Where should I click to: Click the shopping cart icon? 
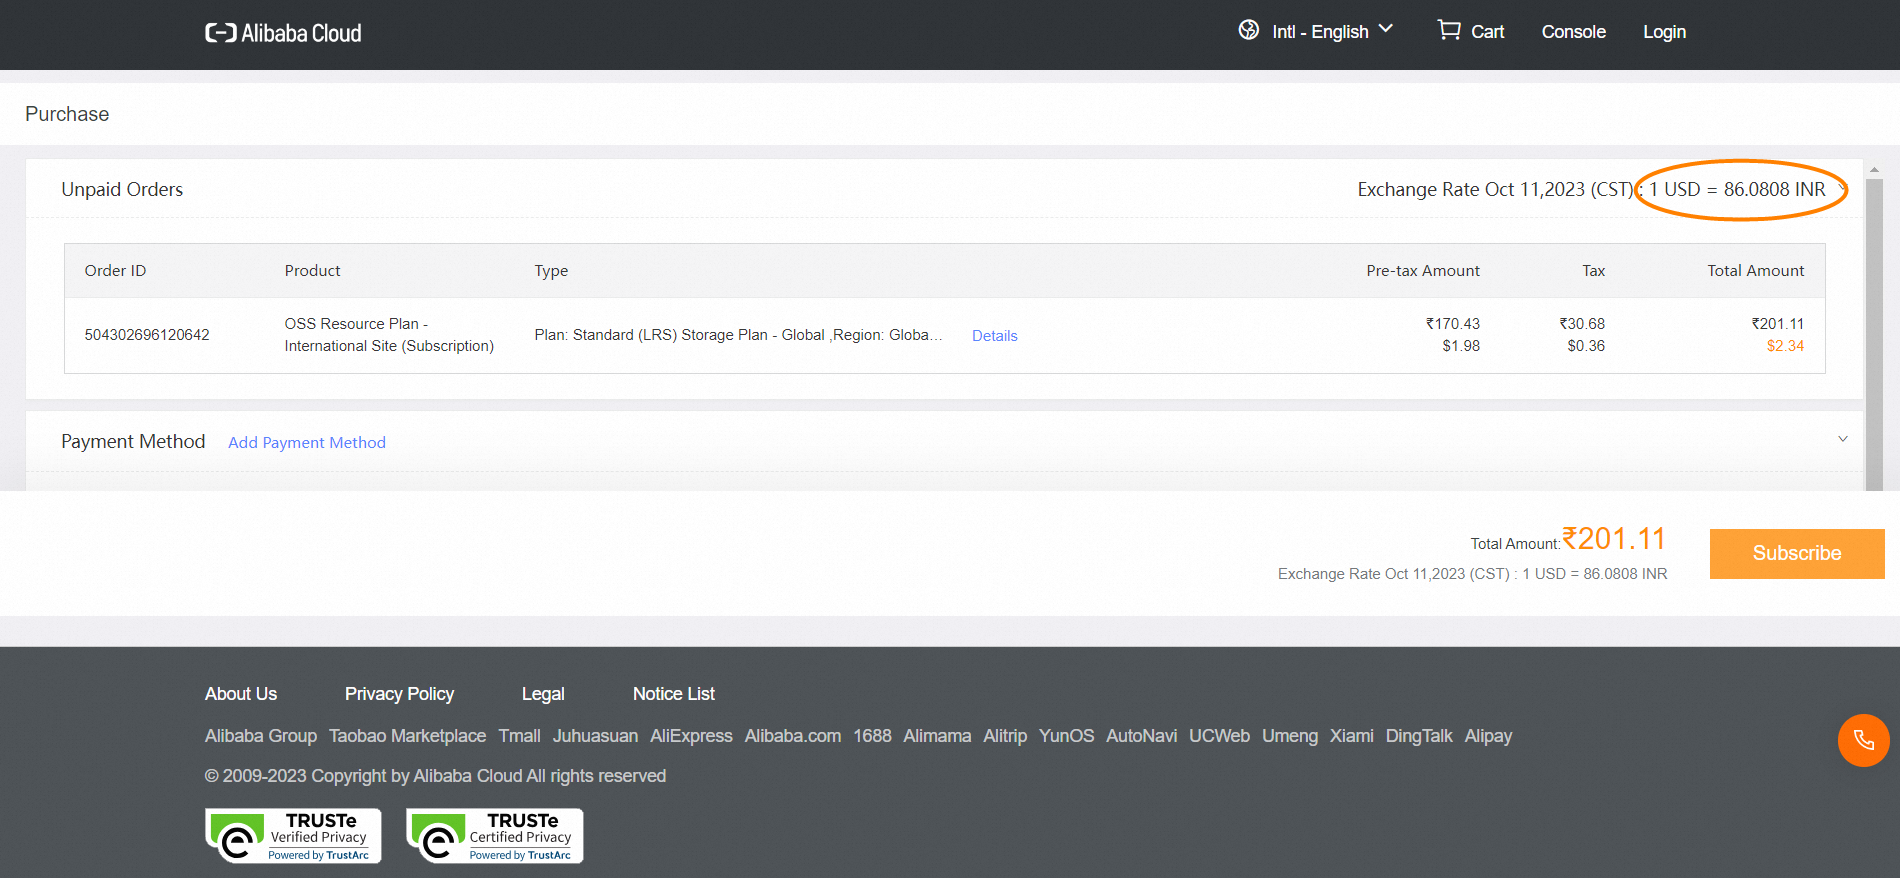point(1448,30)
